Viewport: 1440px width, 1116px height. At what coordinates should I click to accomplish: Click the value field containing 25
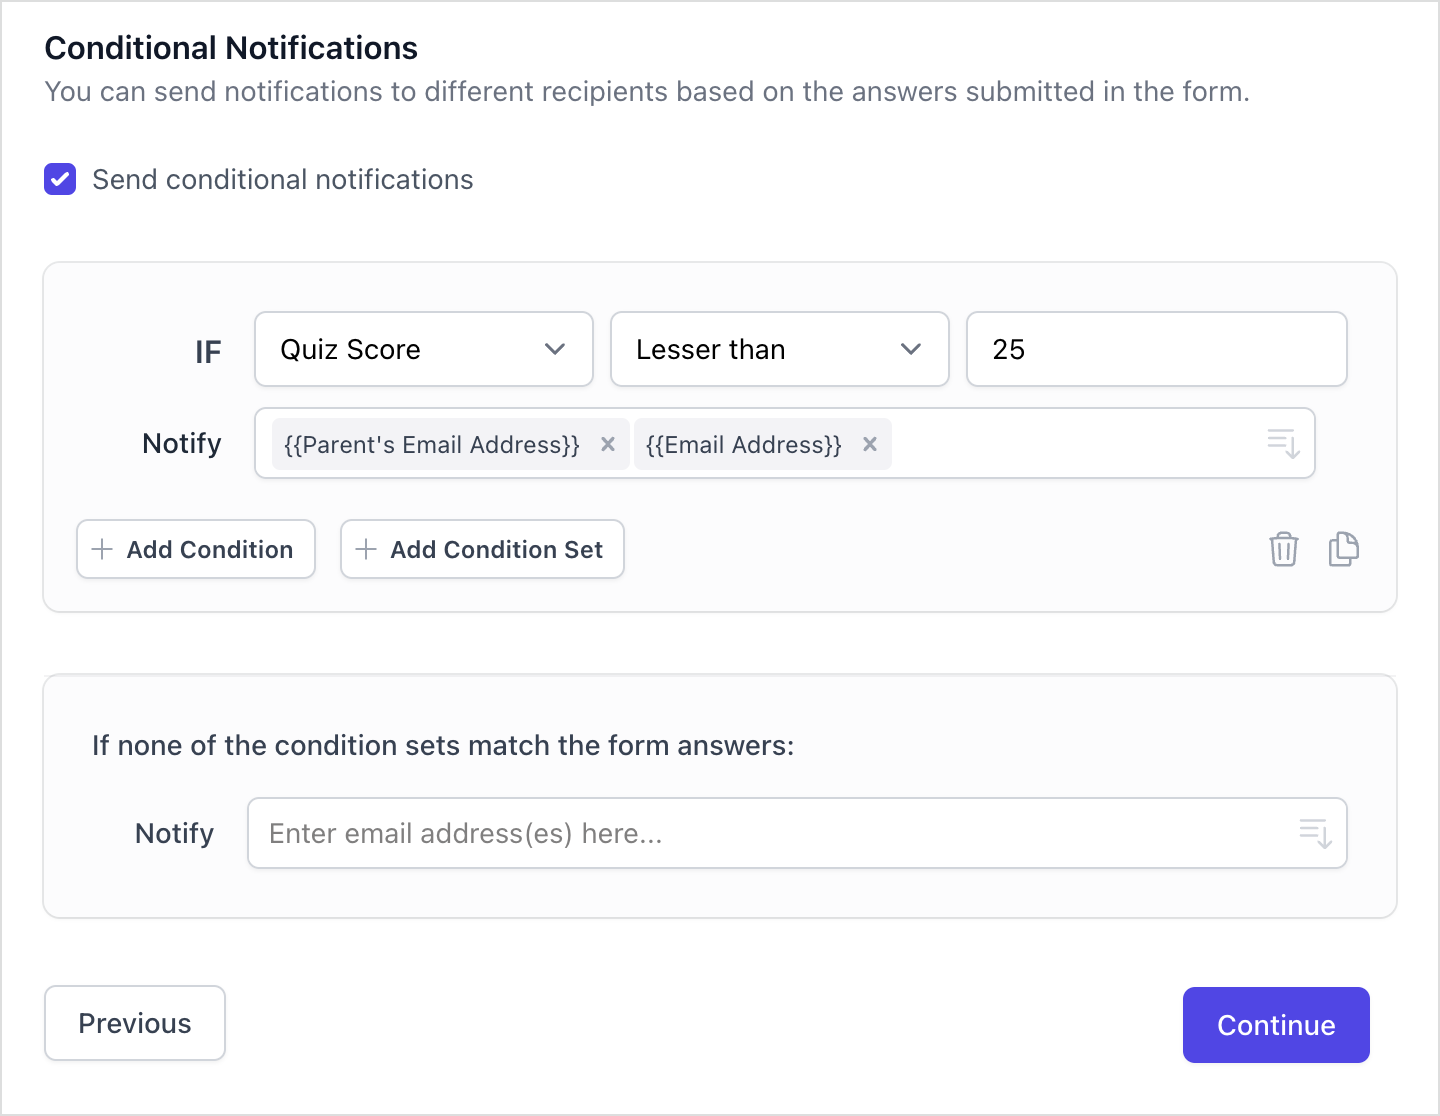tap(1156, 349)
